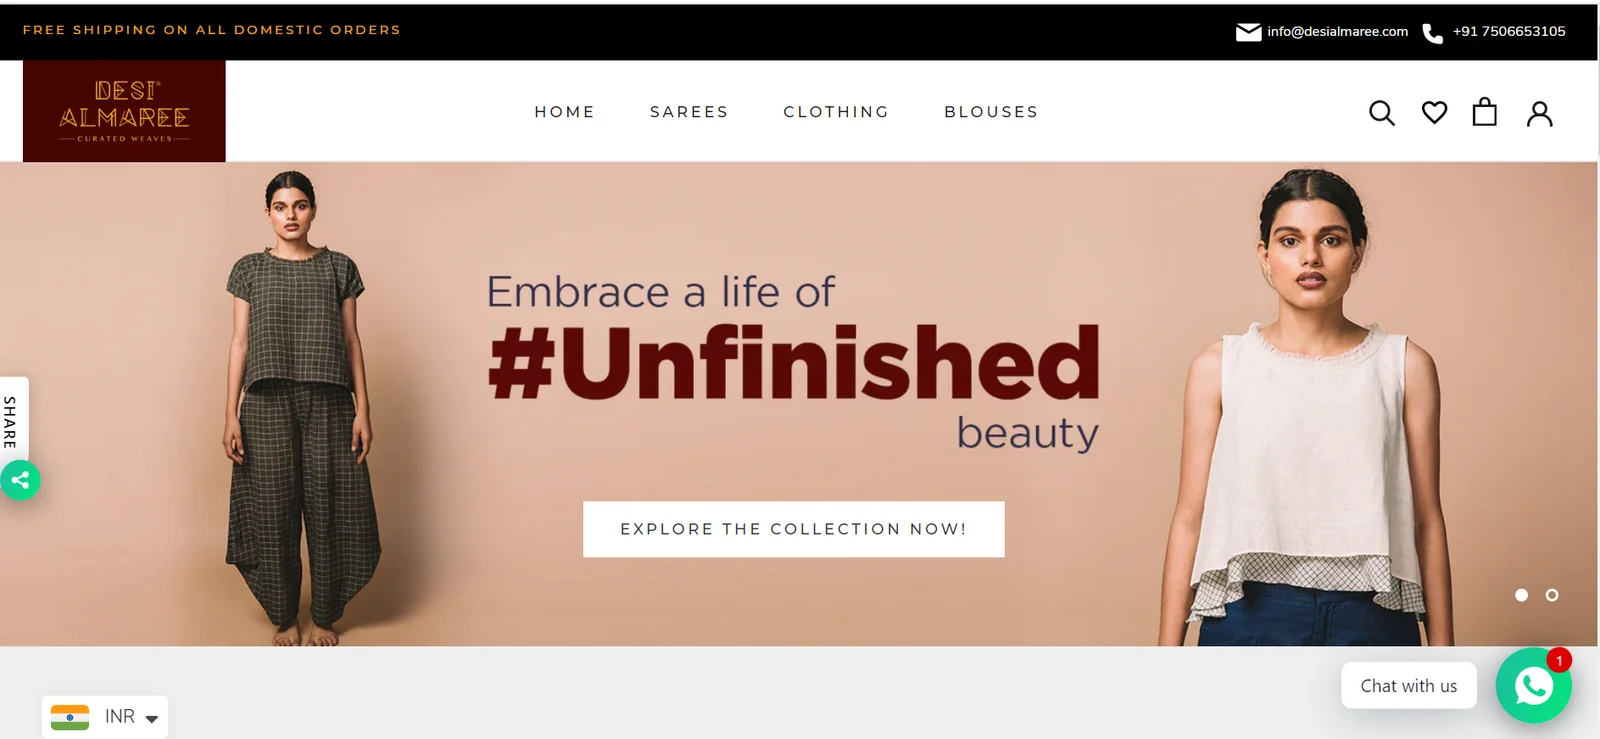Image resolution: width=1600 pixels, height=739 pixels.
Task: Open the CLOTHING menu
Action: (x=836, y=112)
